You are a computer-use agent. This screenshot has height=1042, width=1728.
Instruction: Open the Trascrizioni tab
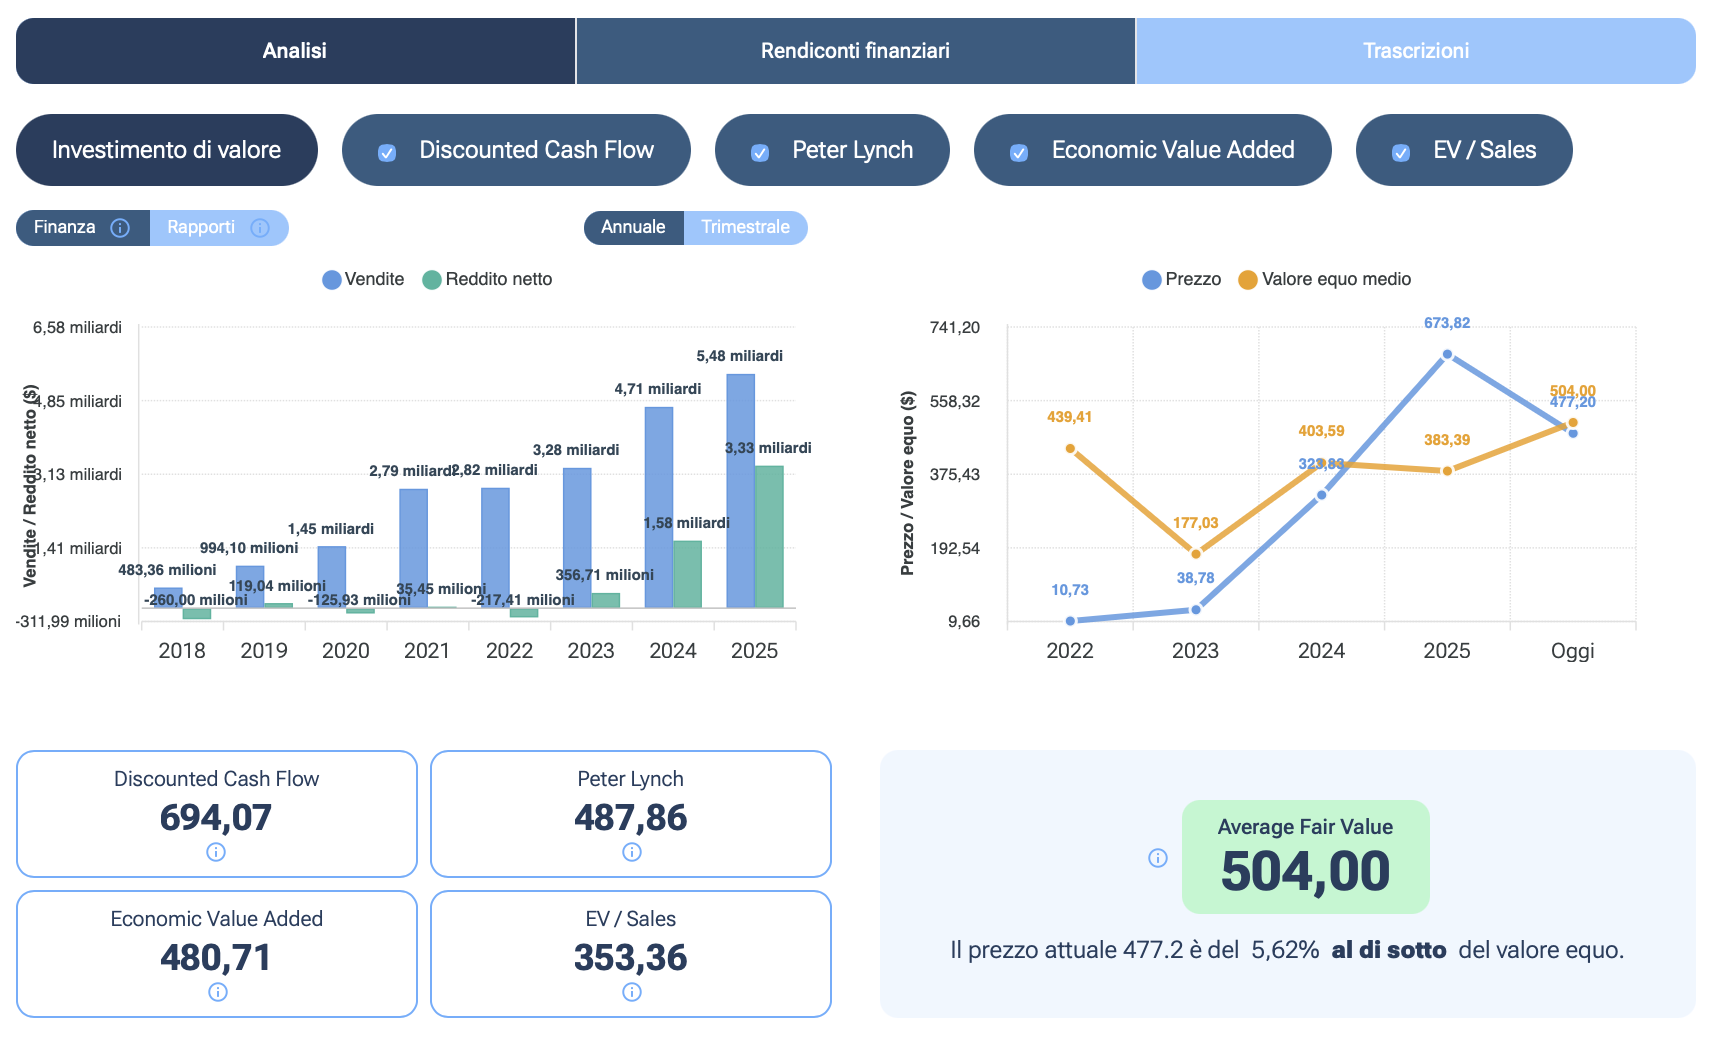coord(1415,51)
